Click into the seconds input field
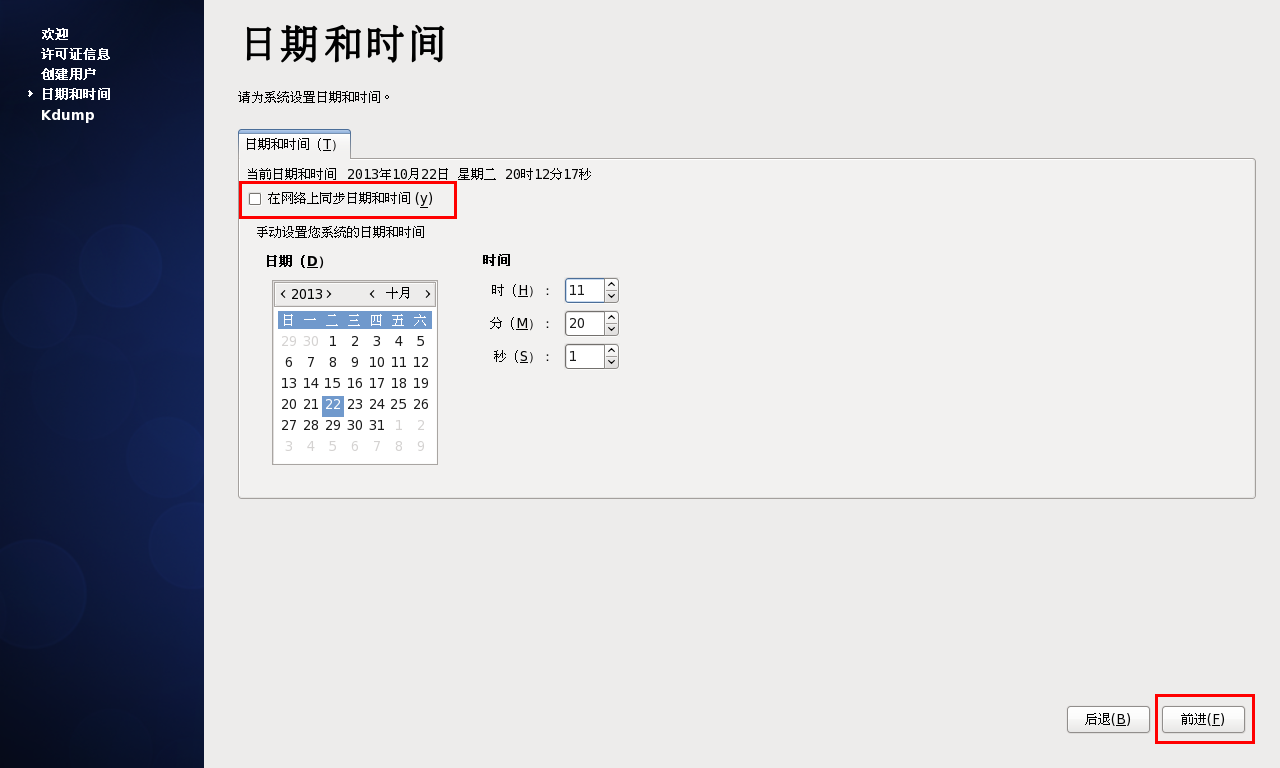Screen dimensions: 1280x768 (585, 356)
